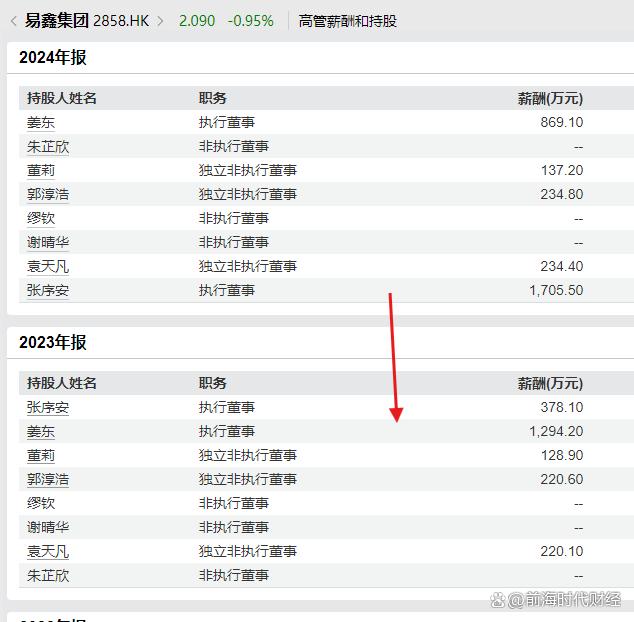Click 缪钦 name in 2023 table
The height and width of the screenshot is (622, 634).
tap(41, 504)
